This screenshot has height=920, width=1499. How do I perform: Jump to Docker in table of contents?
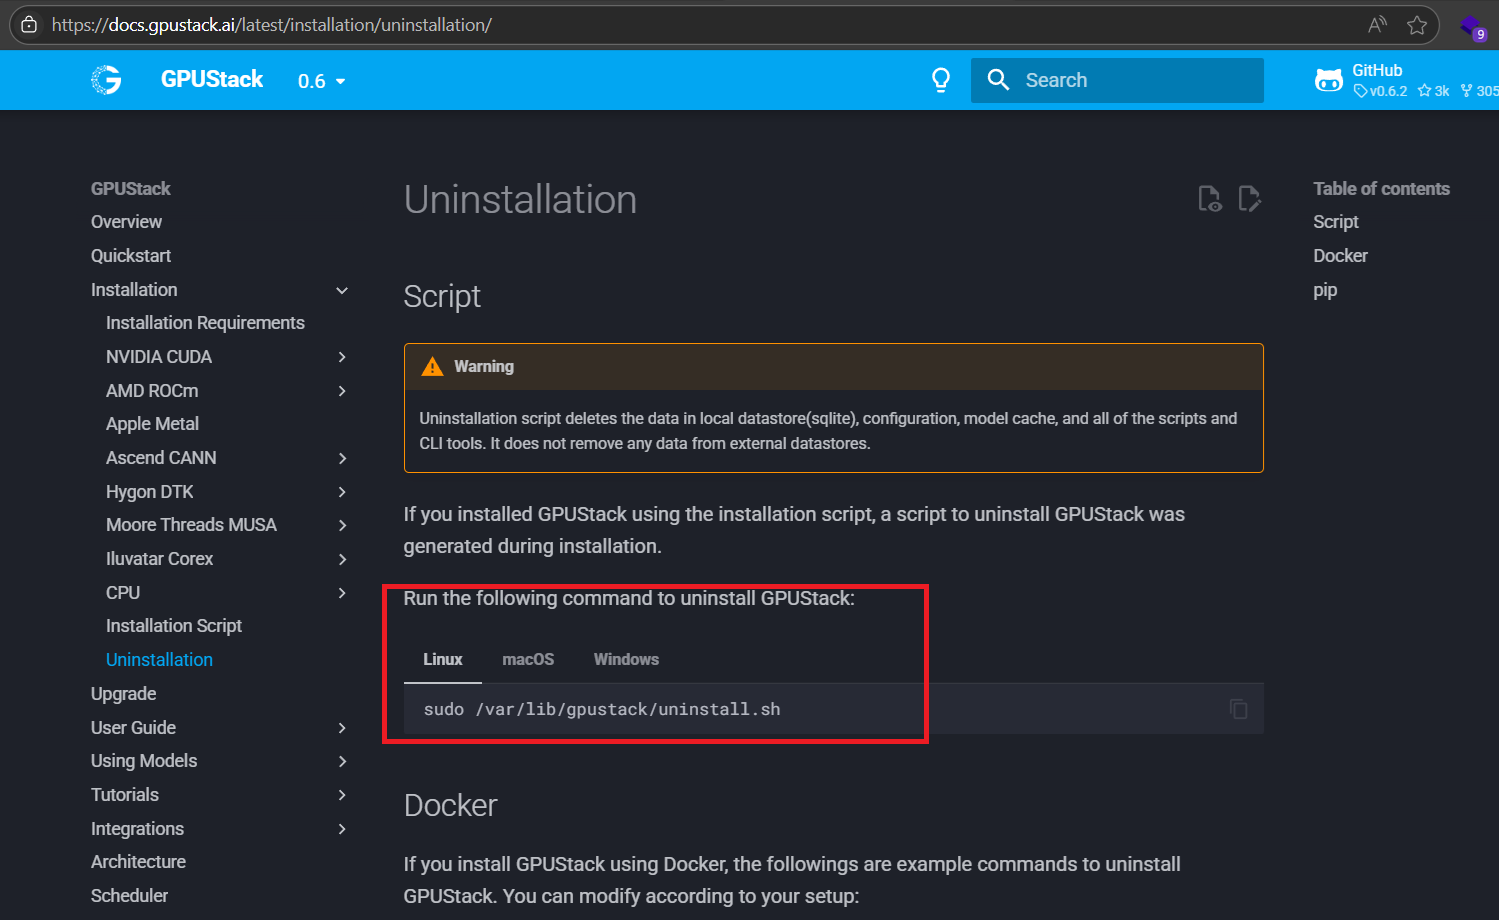[x=1340, y=256]
